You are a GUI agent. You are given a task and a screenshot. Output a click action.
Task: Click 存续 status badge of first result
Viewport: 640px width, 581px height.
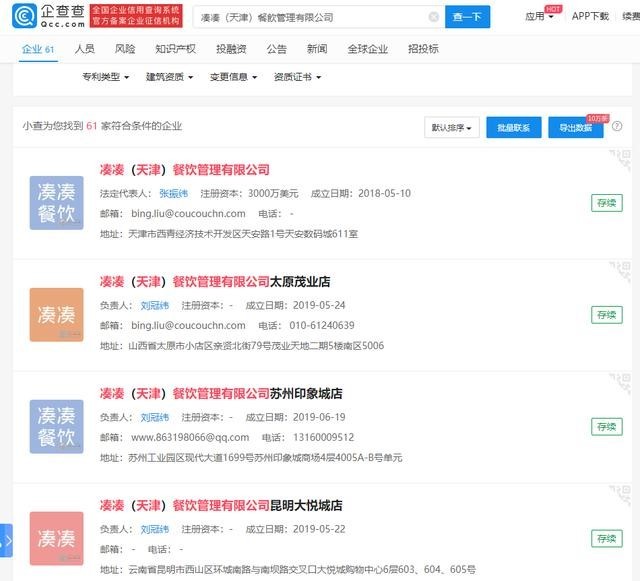[x=607, y=203]
